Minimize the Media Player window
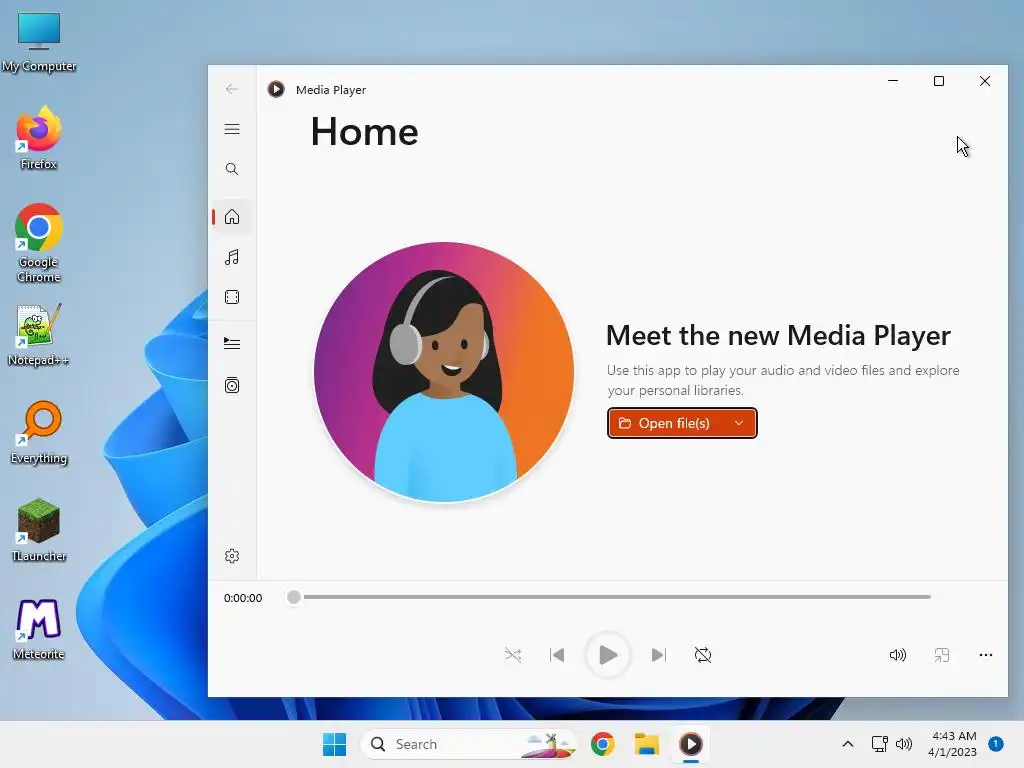Viewport: 1024px width, 768px height. click(x=893, y=81)
